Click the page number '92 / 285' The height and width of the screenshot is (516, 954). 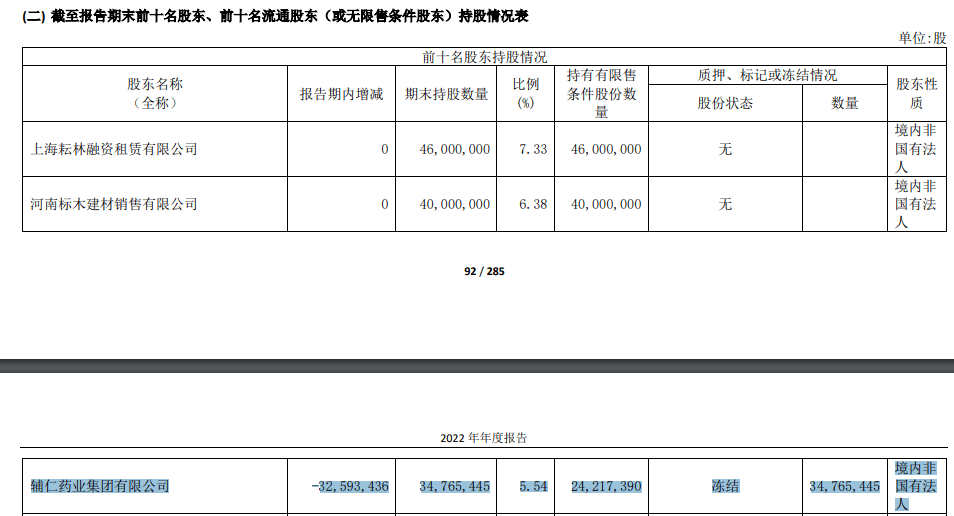484,271
